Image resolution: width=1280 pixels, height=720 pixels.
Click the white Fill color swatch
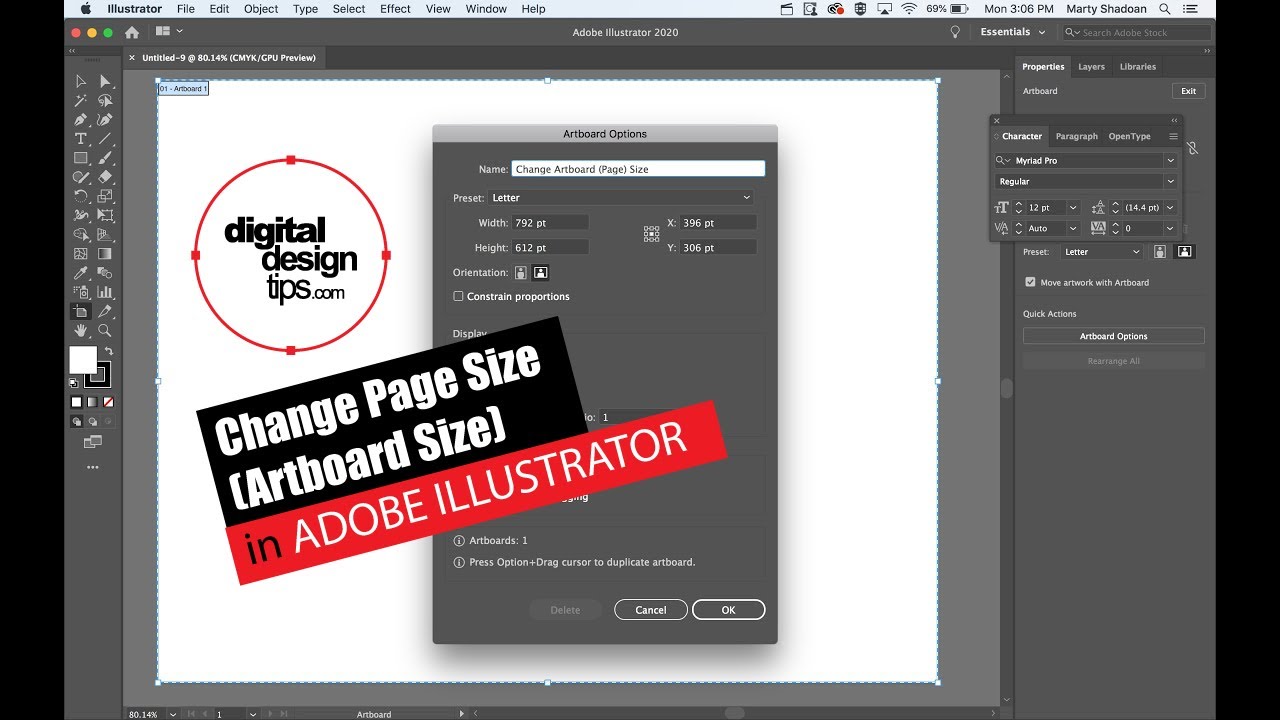[x=83, y=360]
